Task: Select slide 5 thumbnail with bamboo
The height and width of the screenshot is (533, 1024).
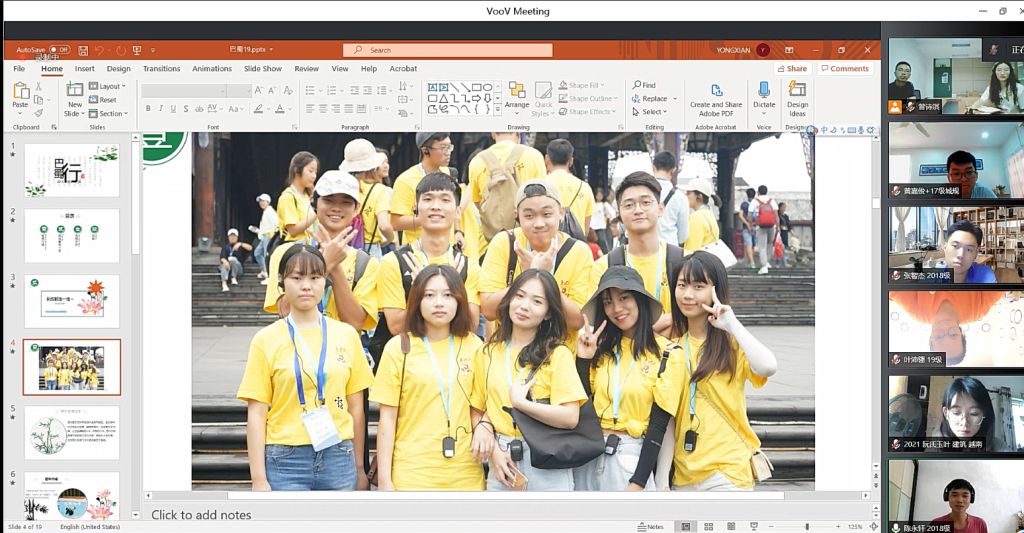Action: click(x=72, y=432)
